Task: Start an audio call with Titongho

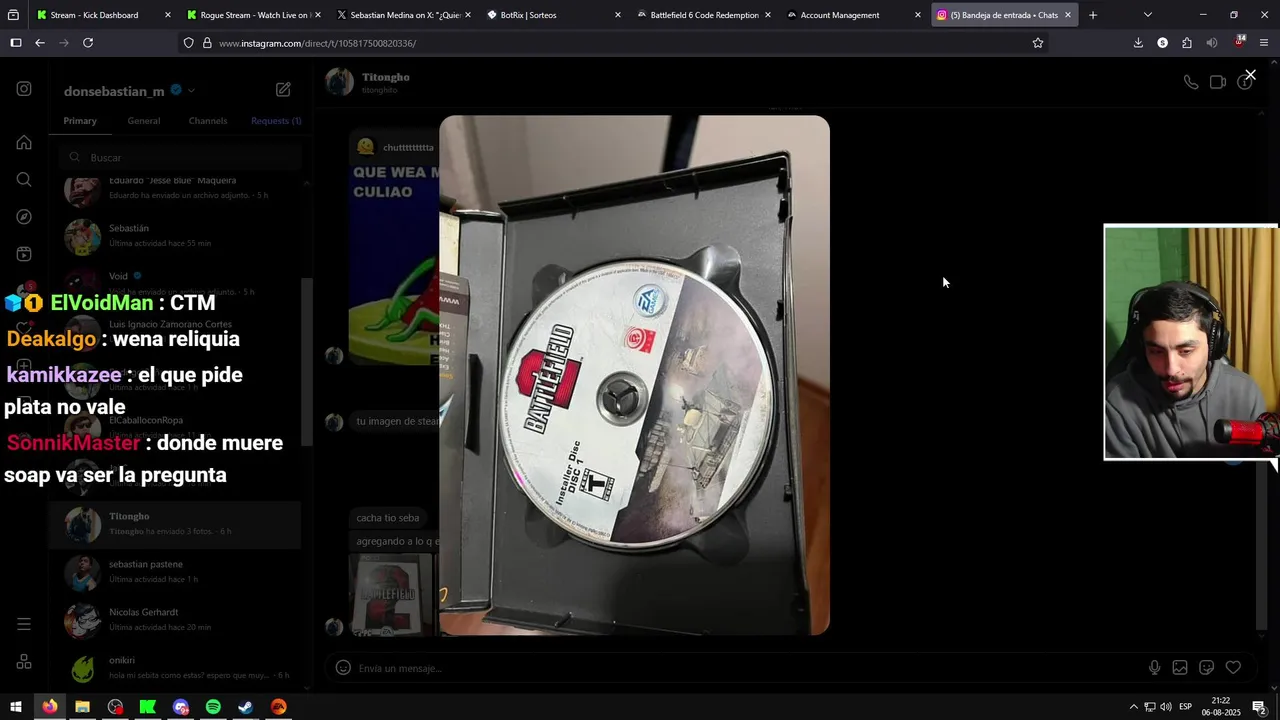Action: 1190,82
